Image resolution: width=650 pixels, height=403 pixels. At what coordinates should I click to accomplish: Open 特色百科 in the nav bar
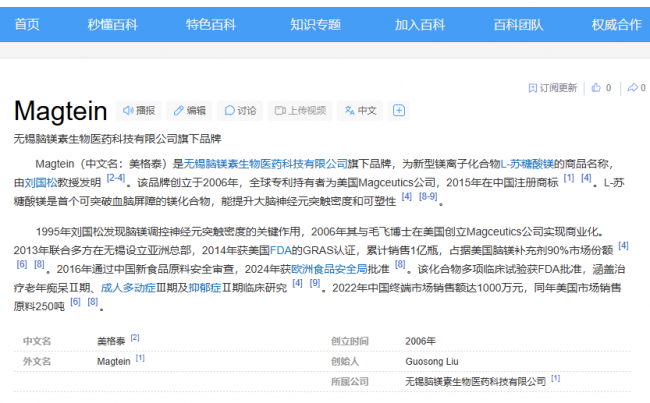coord(211,24)
